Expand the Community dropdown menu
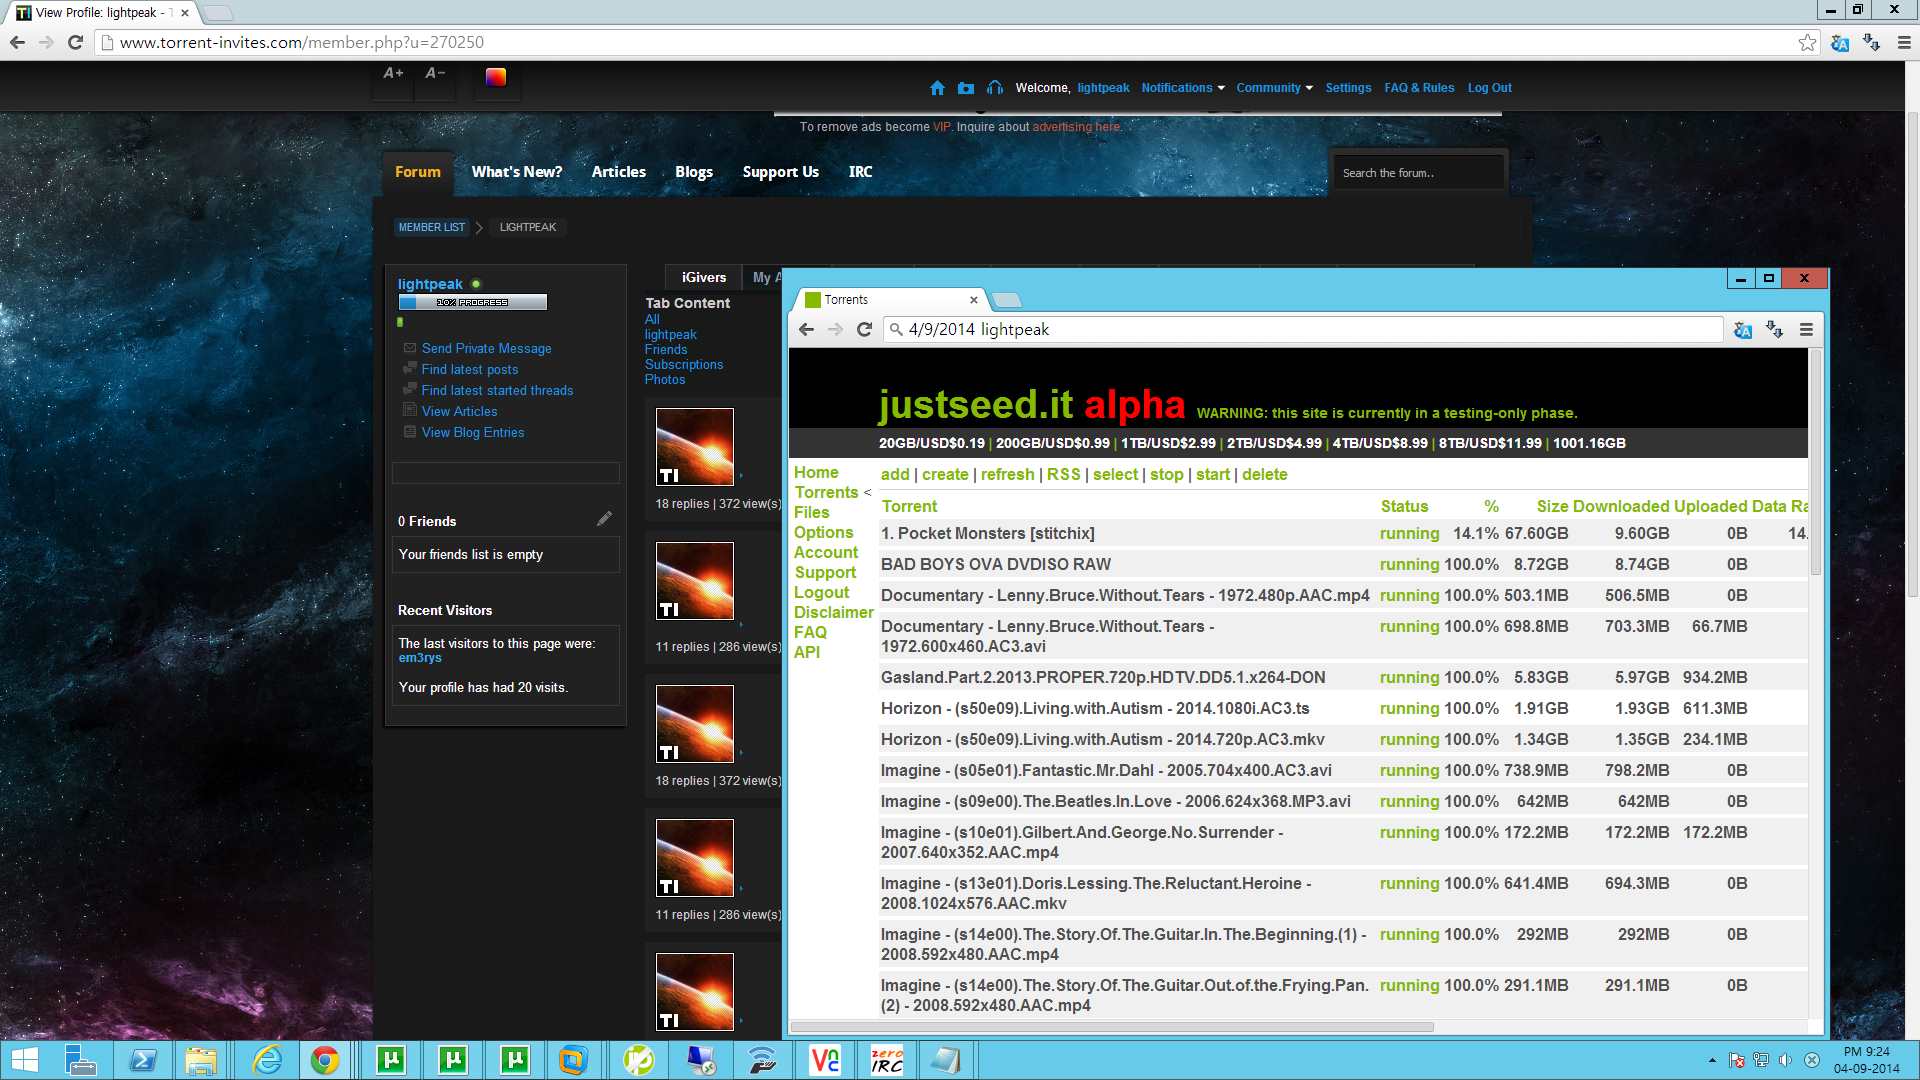 coord(1274,88)
